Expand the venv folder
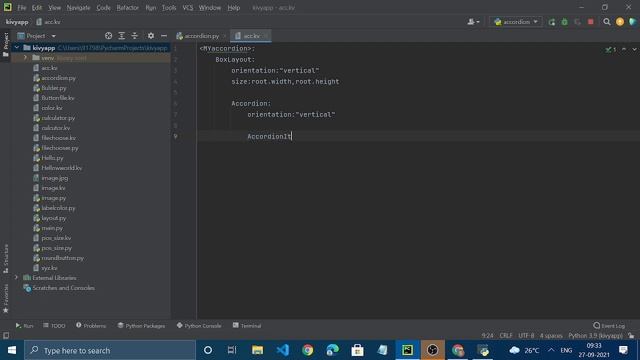Image resolution: width=640 pixels, height=360 pixels. click(25, 58)
